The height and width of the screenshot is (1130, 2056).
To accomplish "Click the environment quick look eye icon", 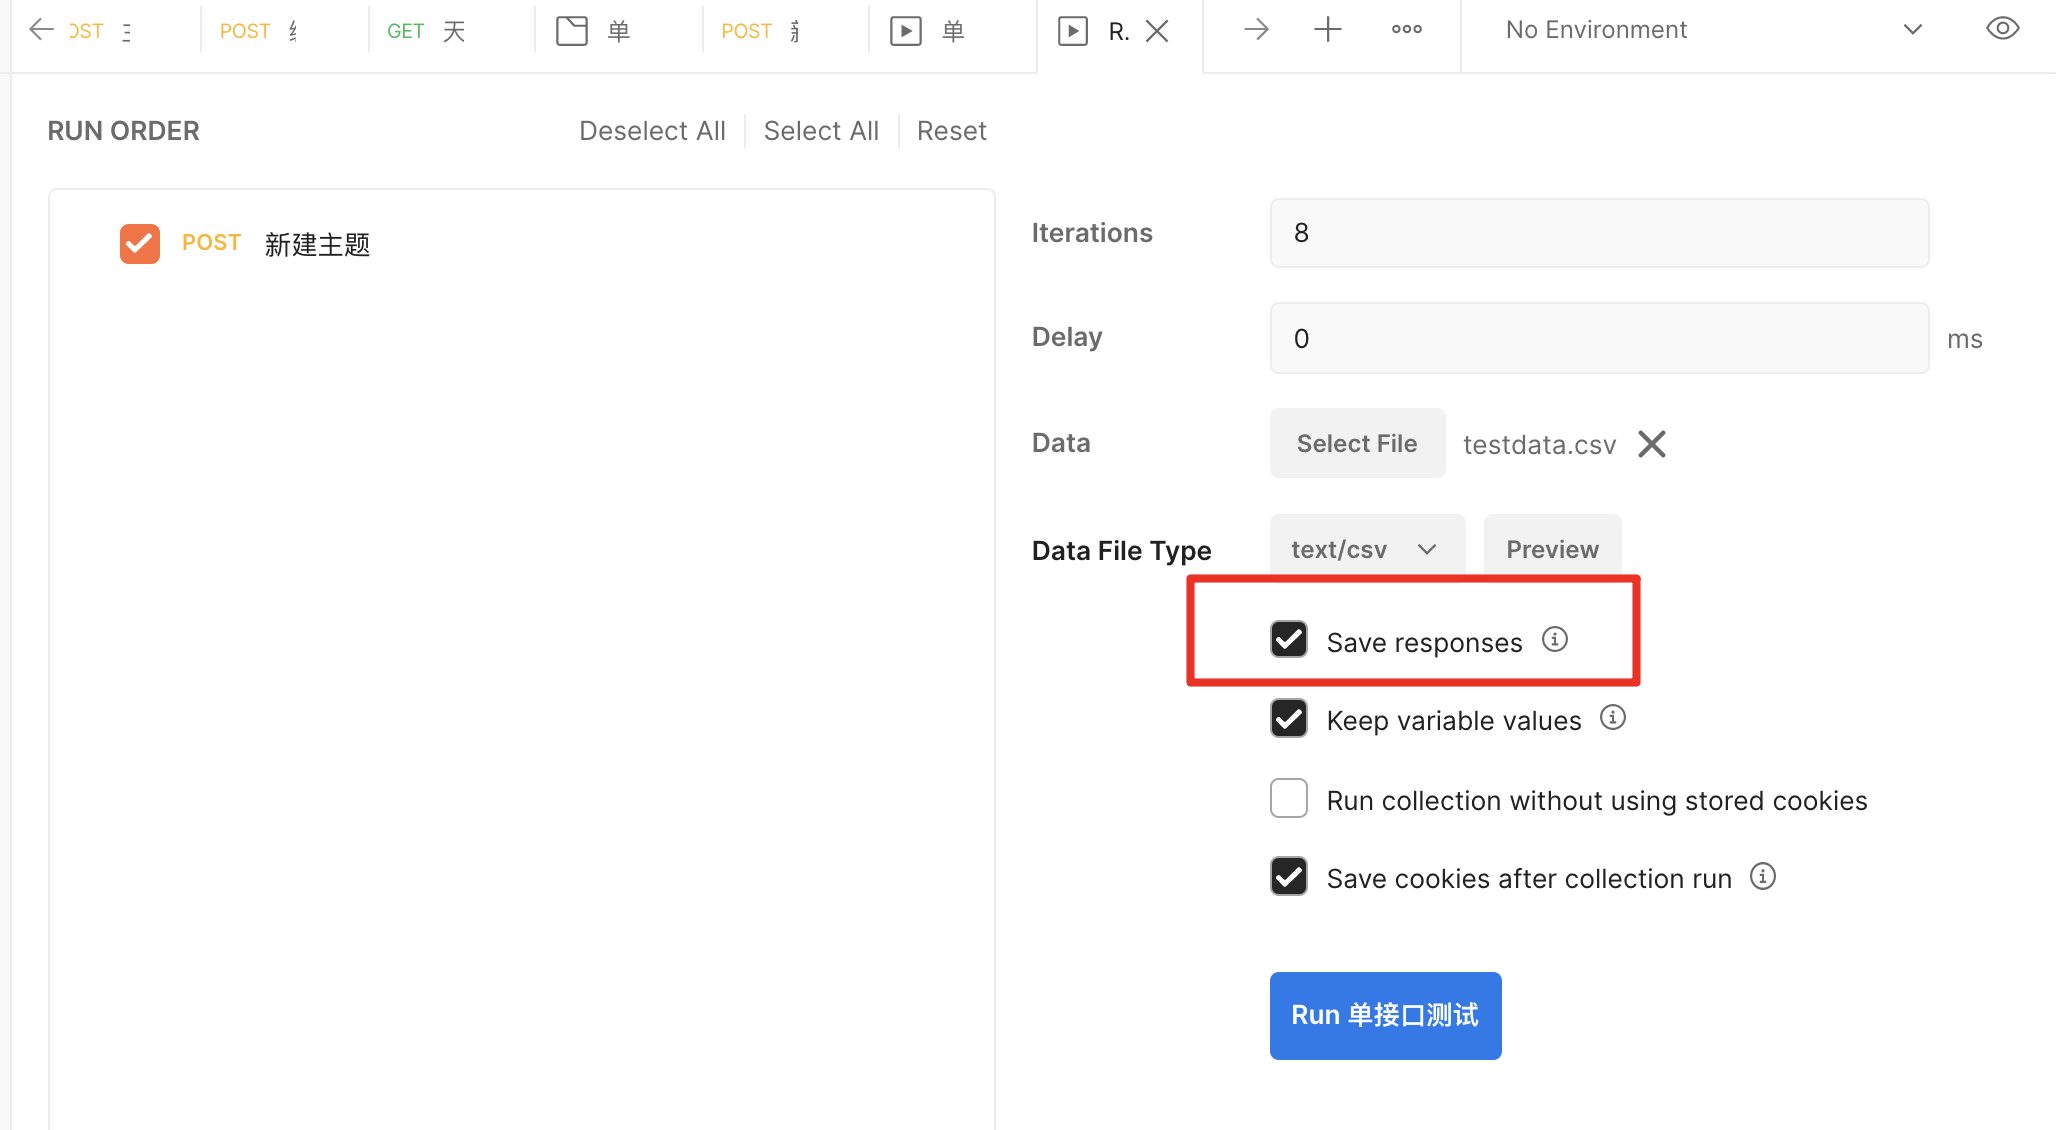I will coord(2002,29).
